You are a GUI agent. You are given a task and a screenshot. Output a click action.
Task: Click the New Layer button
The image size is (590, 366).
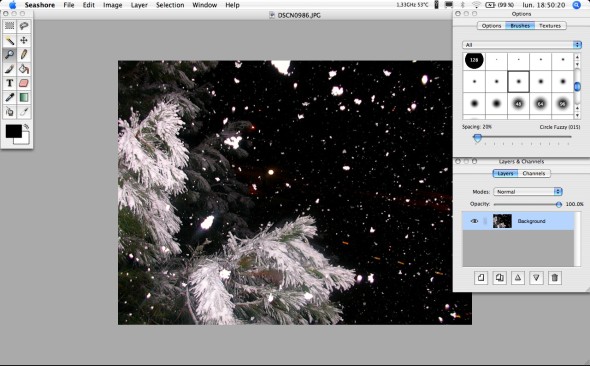pos(481,278)
